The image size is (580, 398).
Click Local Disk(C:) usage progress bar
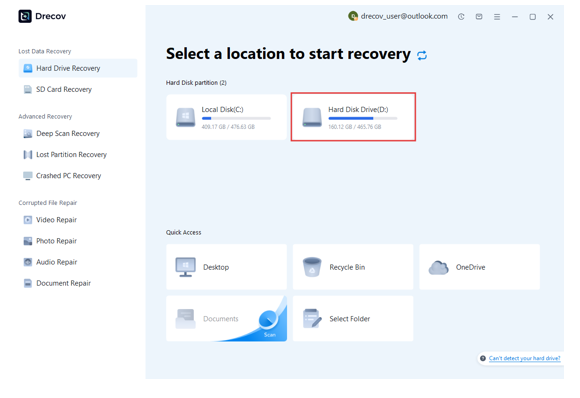pyautogui.click(x=236, y=118)
